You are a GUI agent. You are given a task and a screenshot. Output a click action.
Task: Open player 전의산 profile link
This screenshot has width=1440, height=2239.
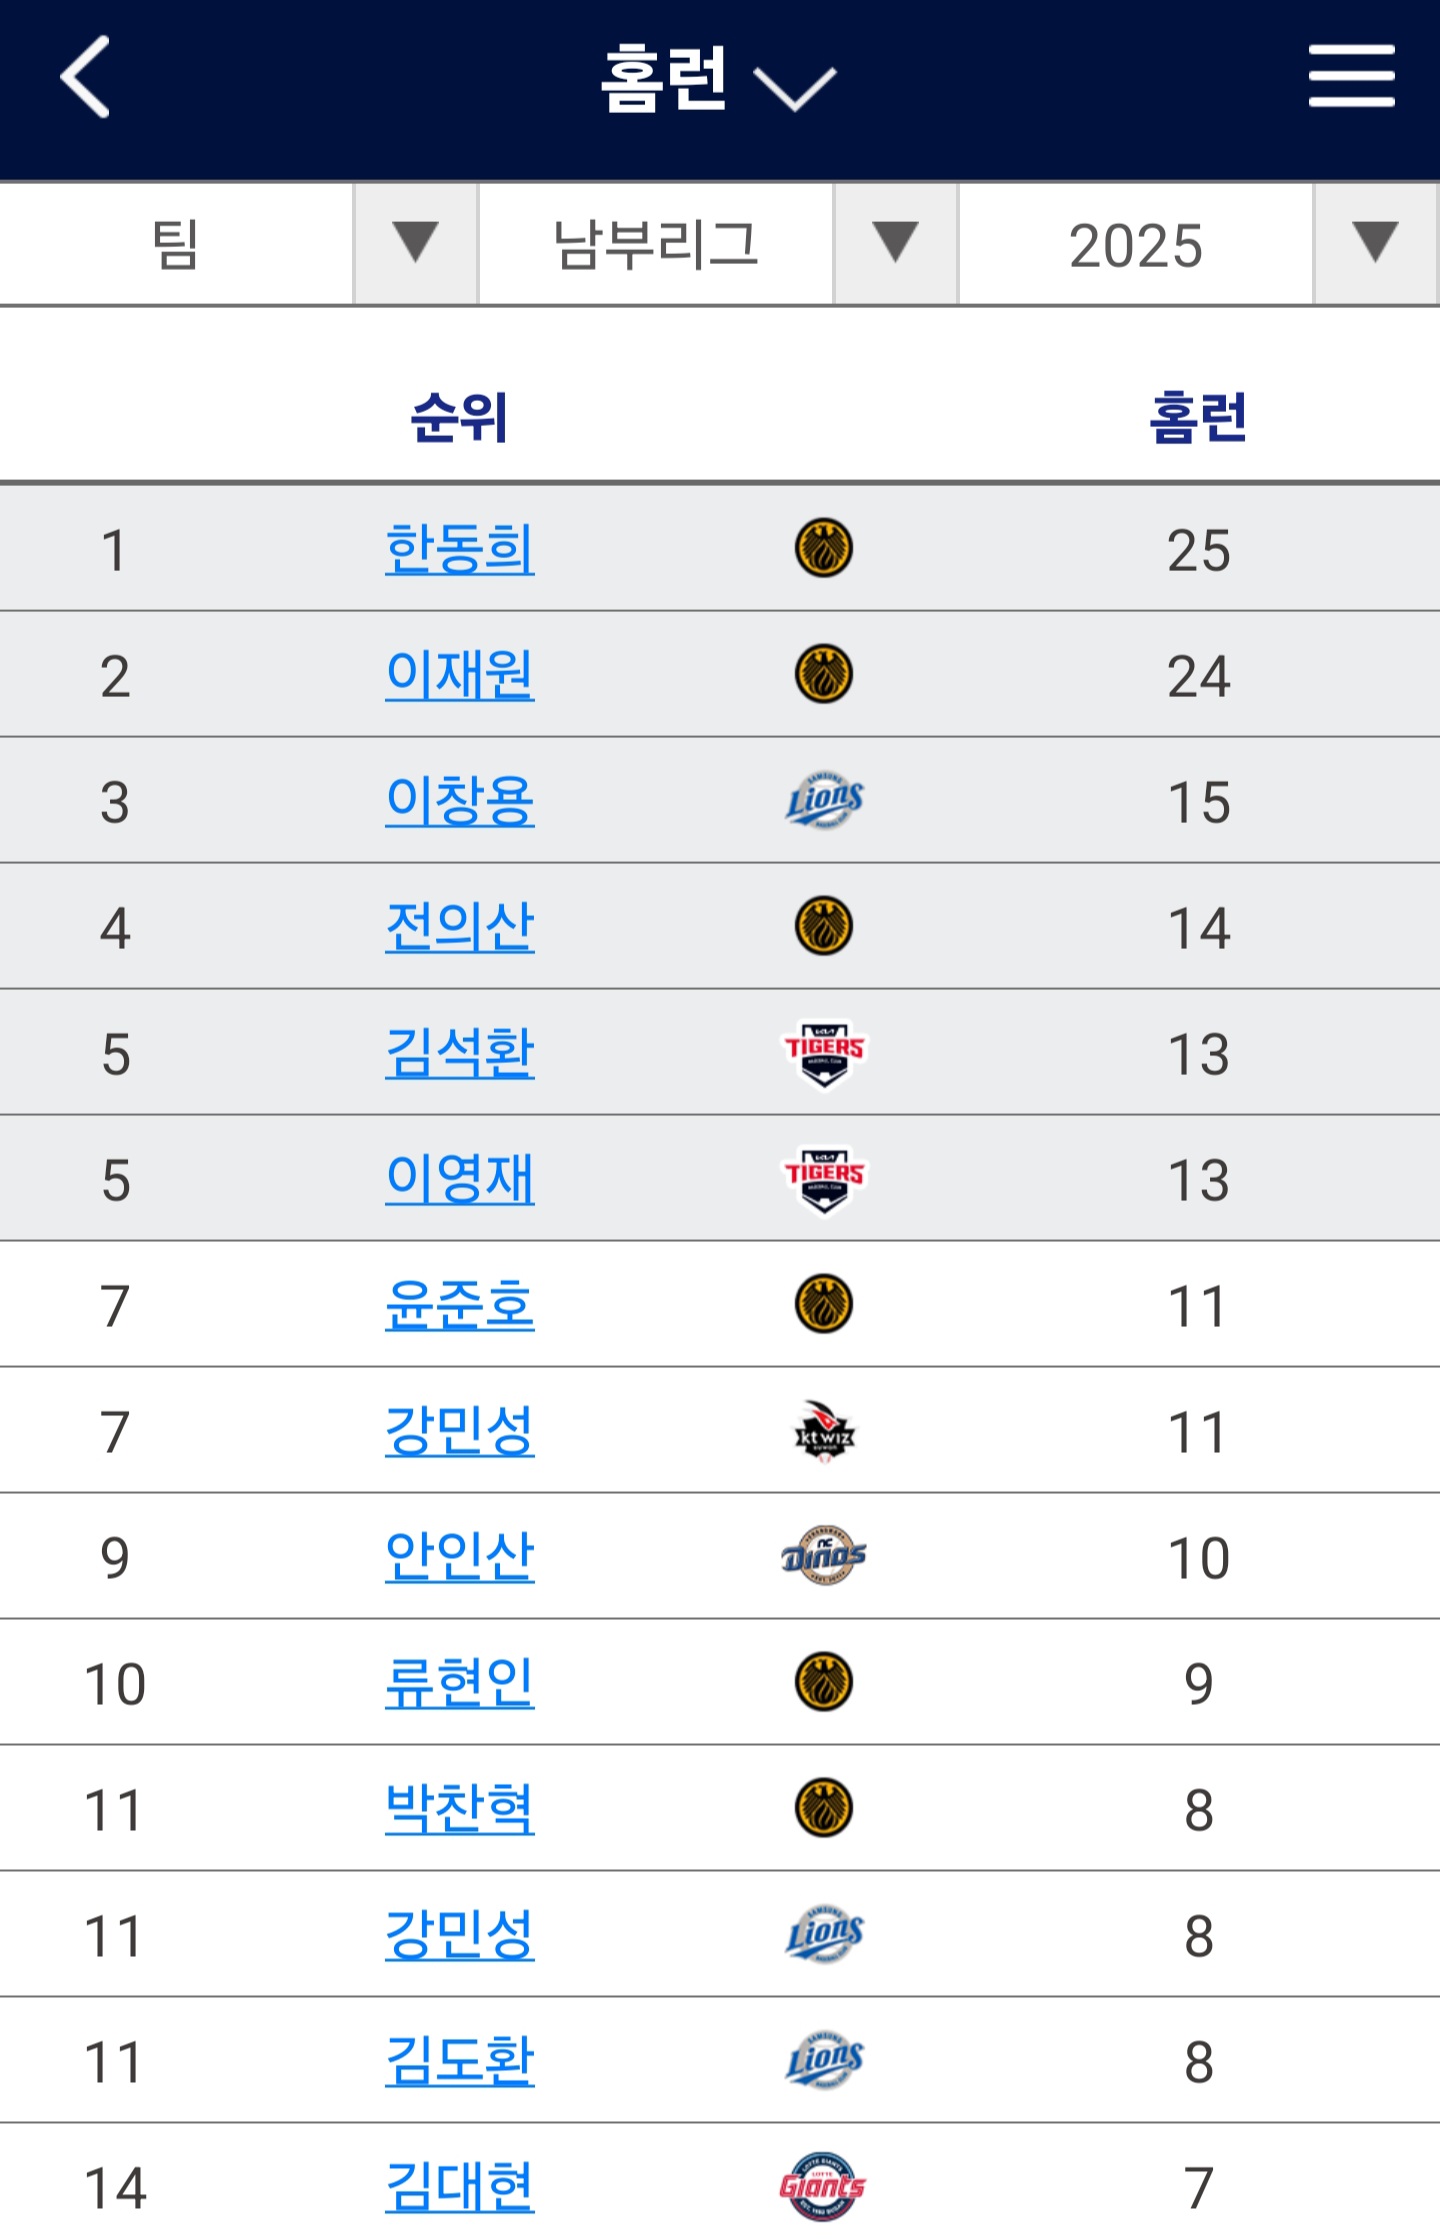click(x=460, y=927)
